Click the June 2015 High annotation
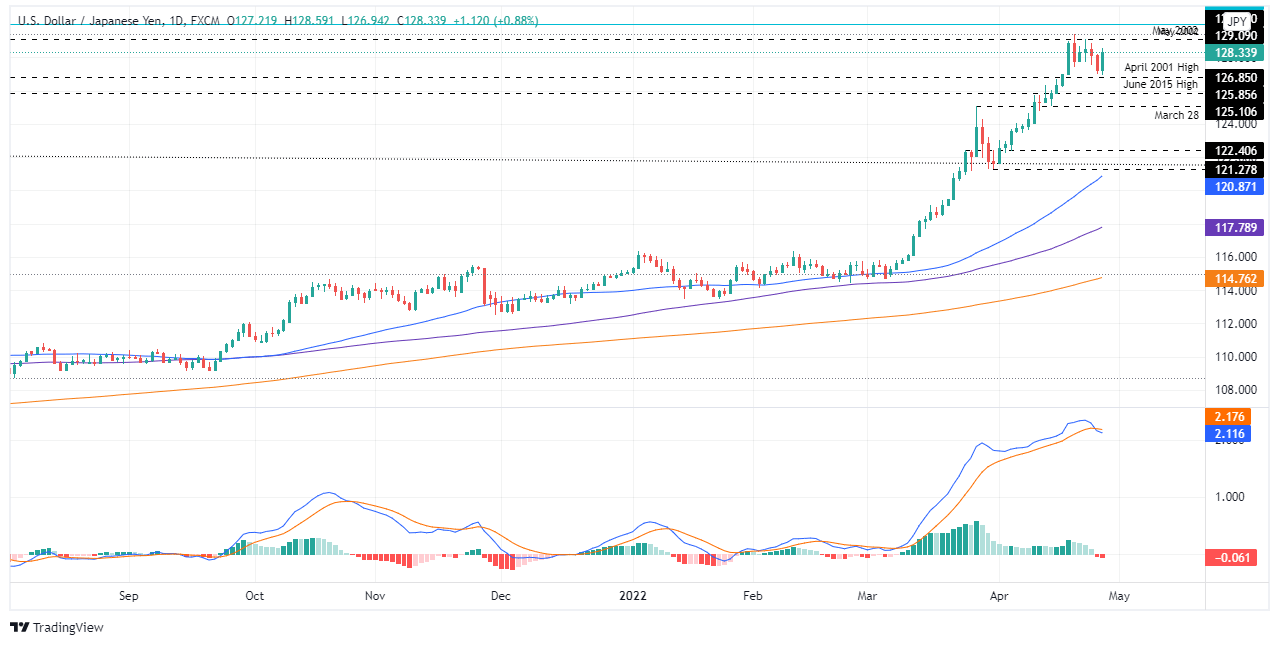Viewport: 1279px width, 645px height. pos(1160,84)
